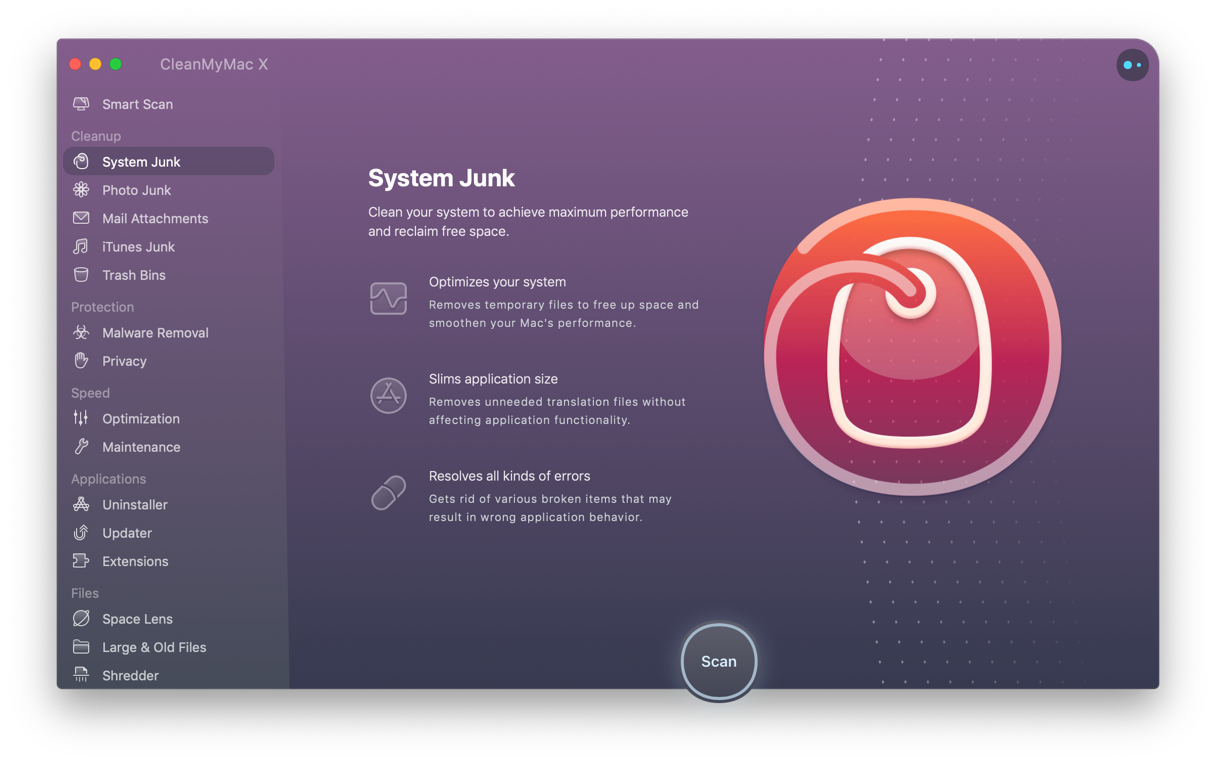Click the Speed section label

(90, 393)
